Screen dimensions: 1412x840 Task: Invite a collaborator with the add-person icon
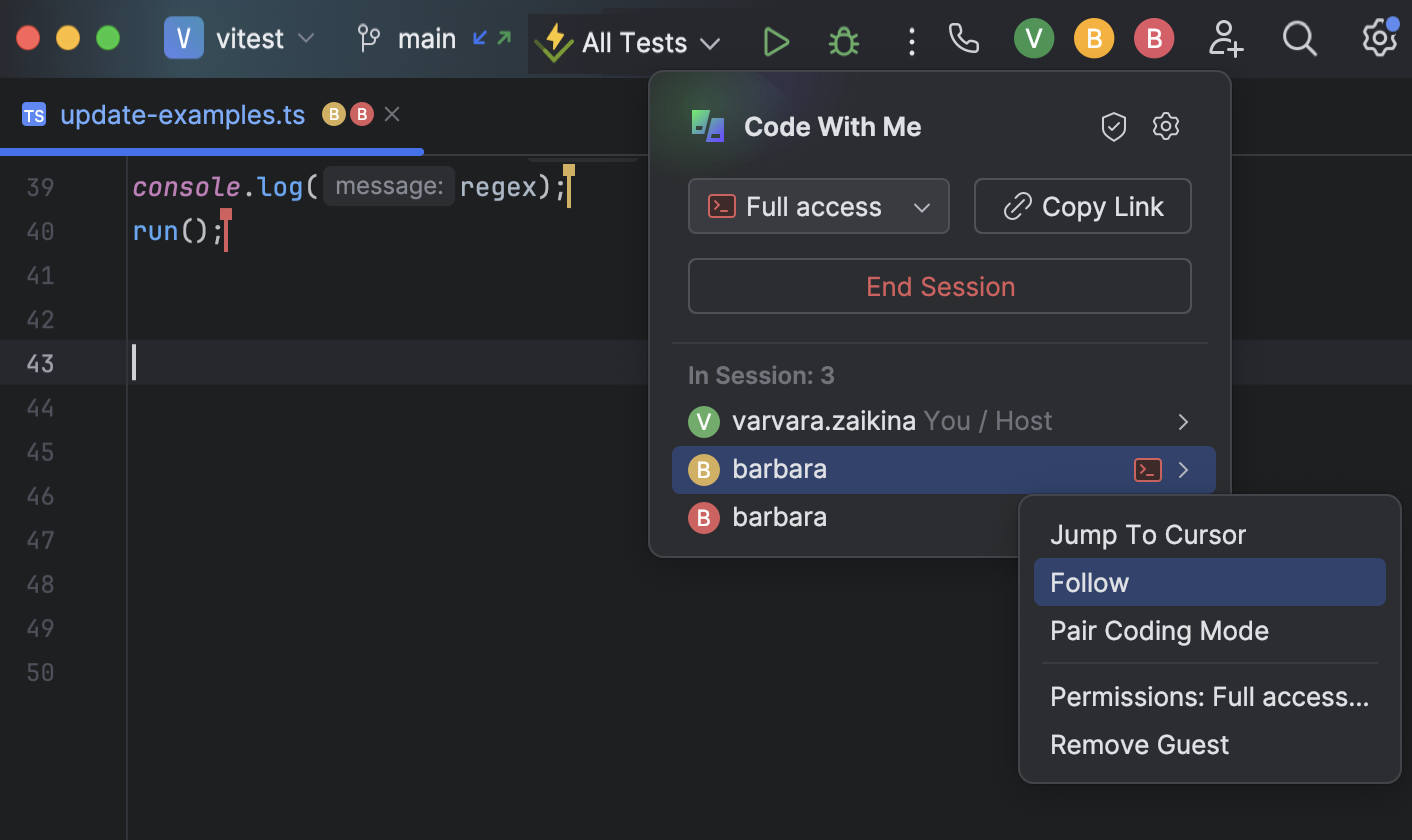1225,40
